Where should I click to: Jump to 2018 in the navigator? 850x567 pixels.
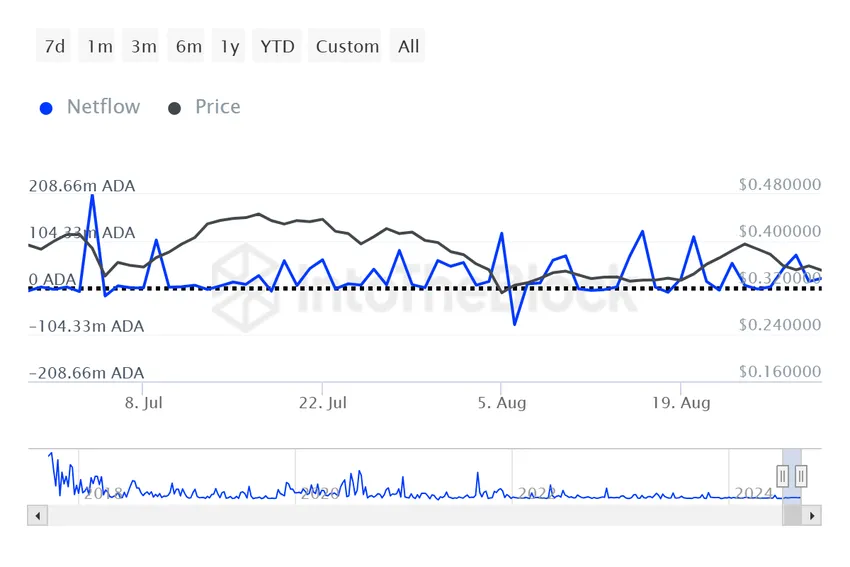[105, 493]
